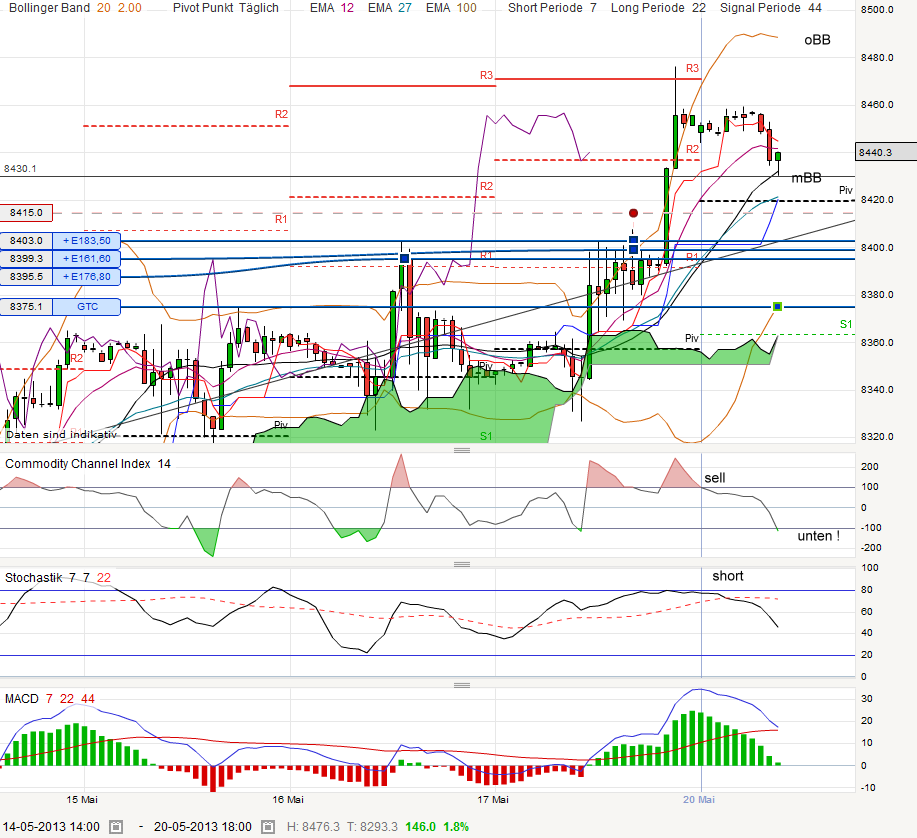The height and width of the screenshot is (838, 917).
Task: Click the Signal Periode 44 parameter
Action: (771, 8)
